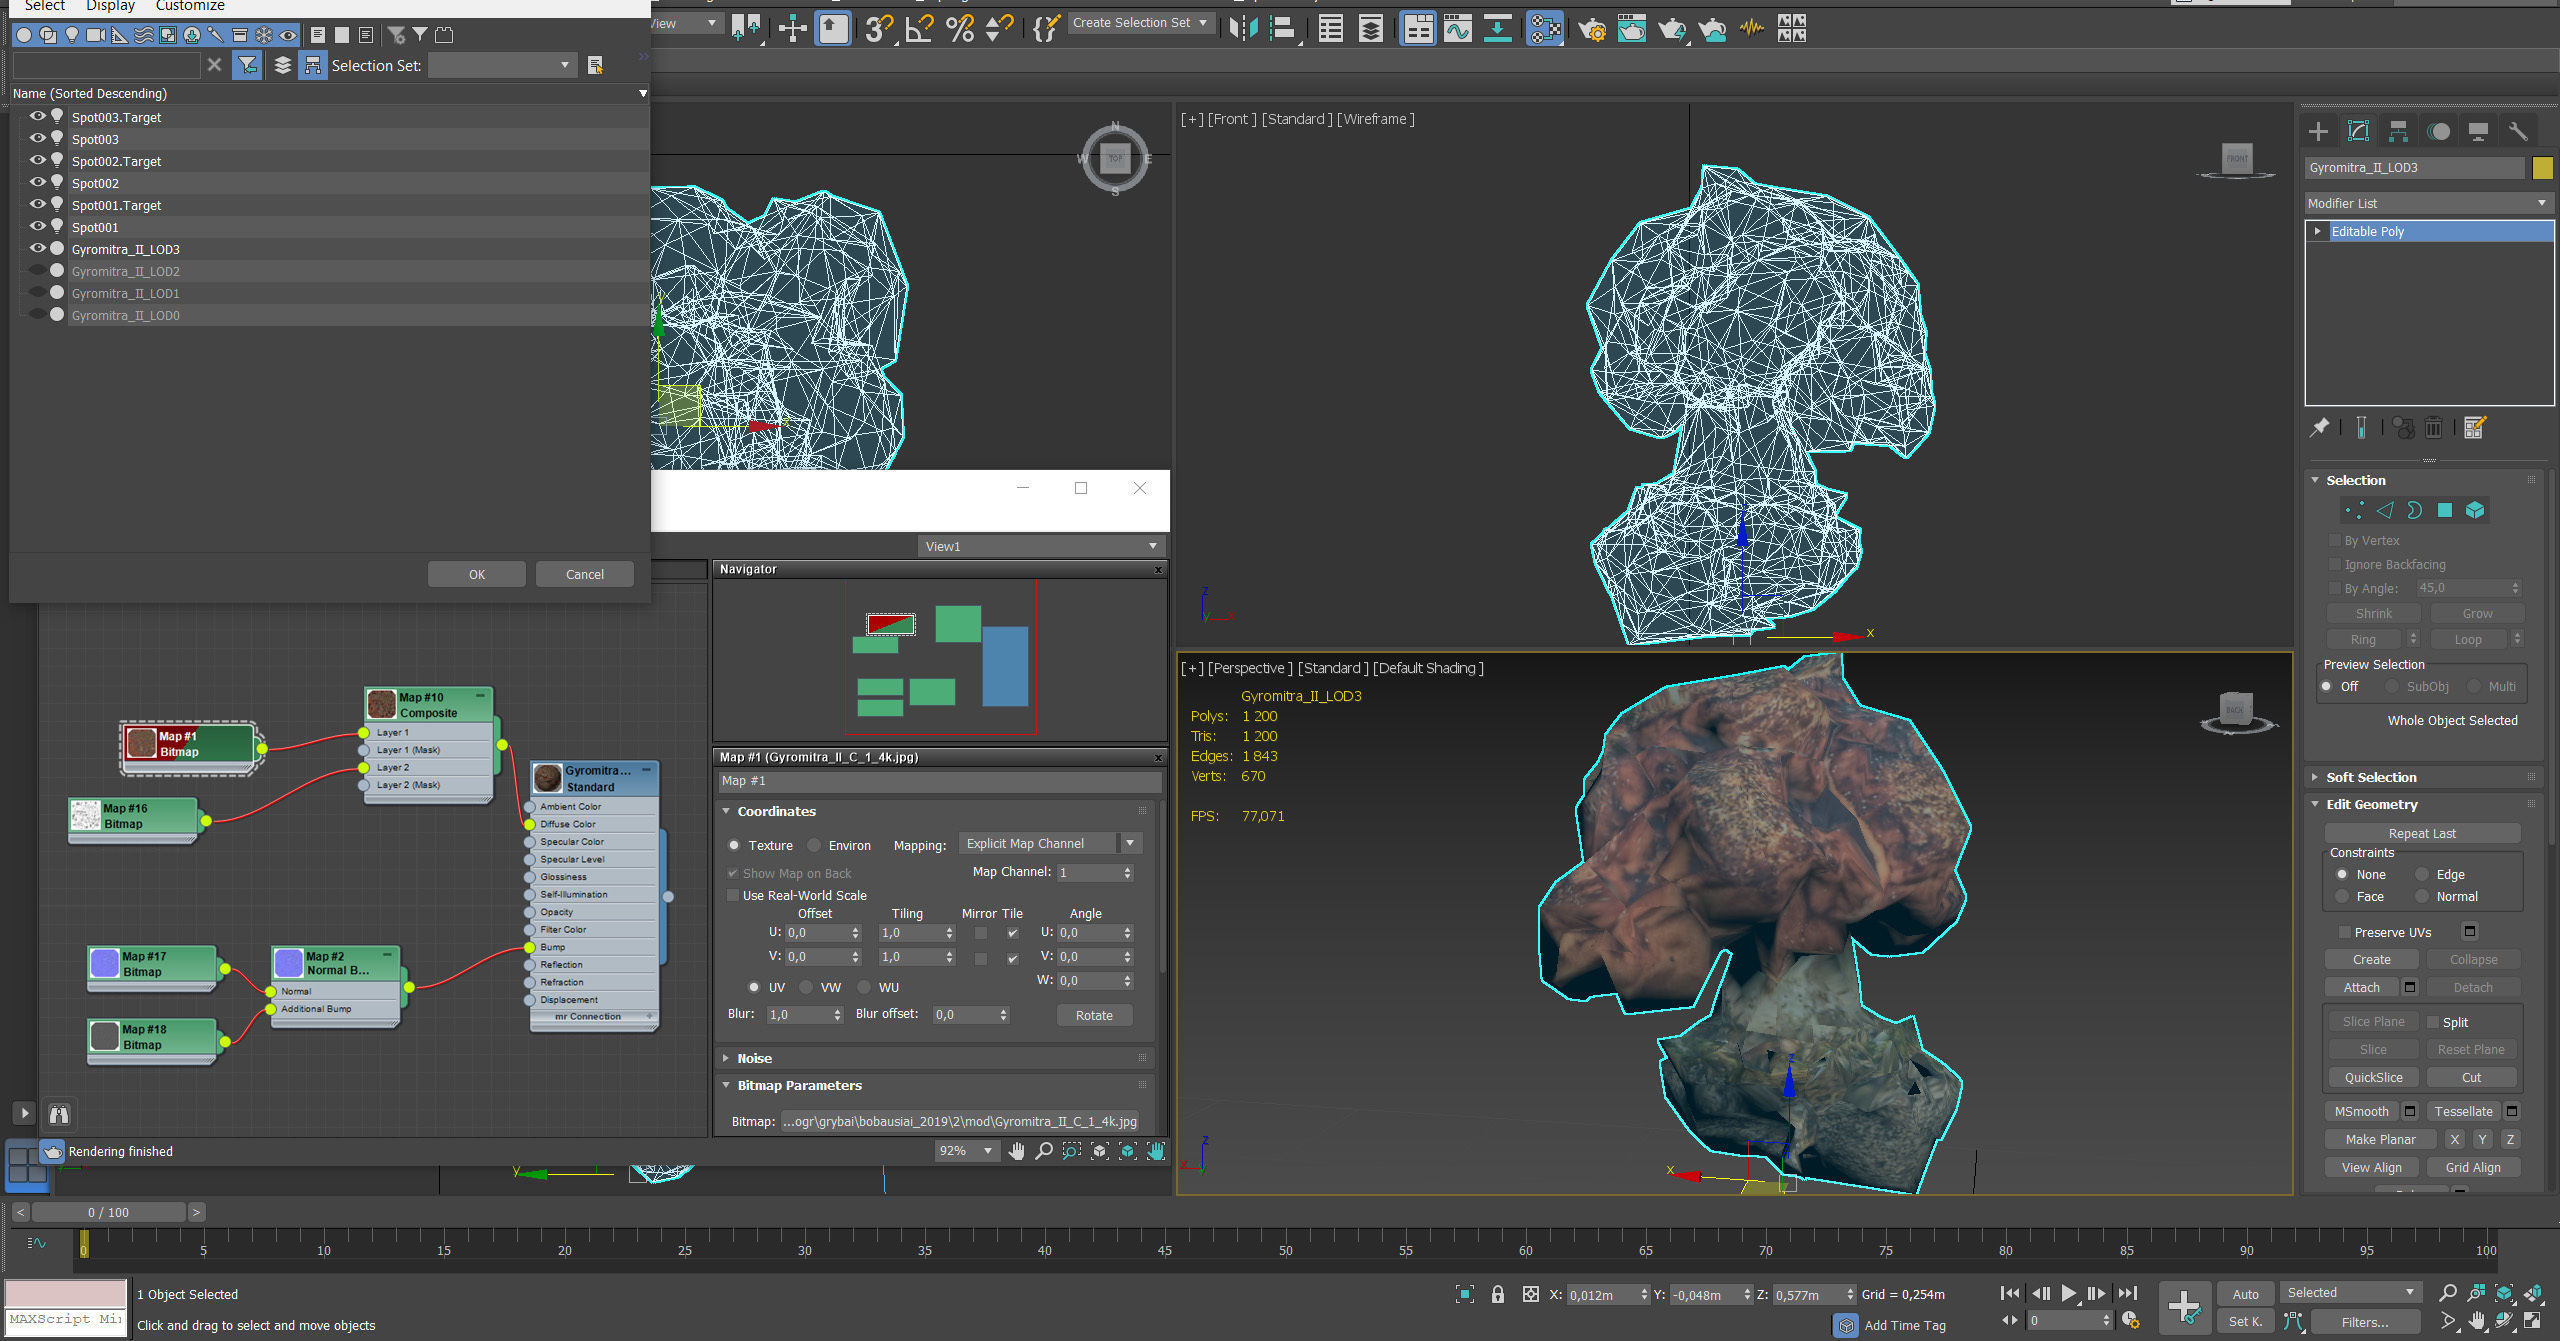Click Pan tool in material editor
The image size is (2560, 1341).
1017,1151
